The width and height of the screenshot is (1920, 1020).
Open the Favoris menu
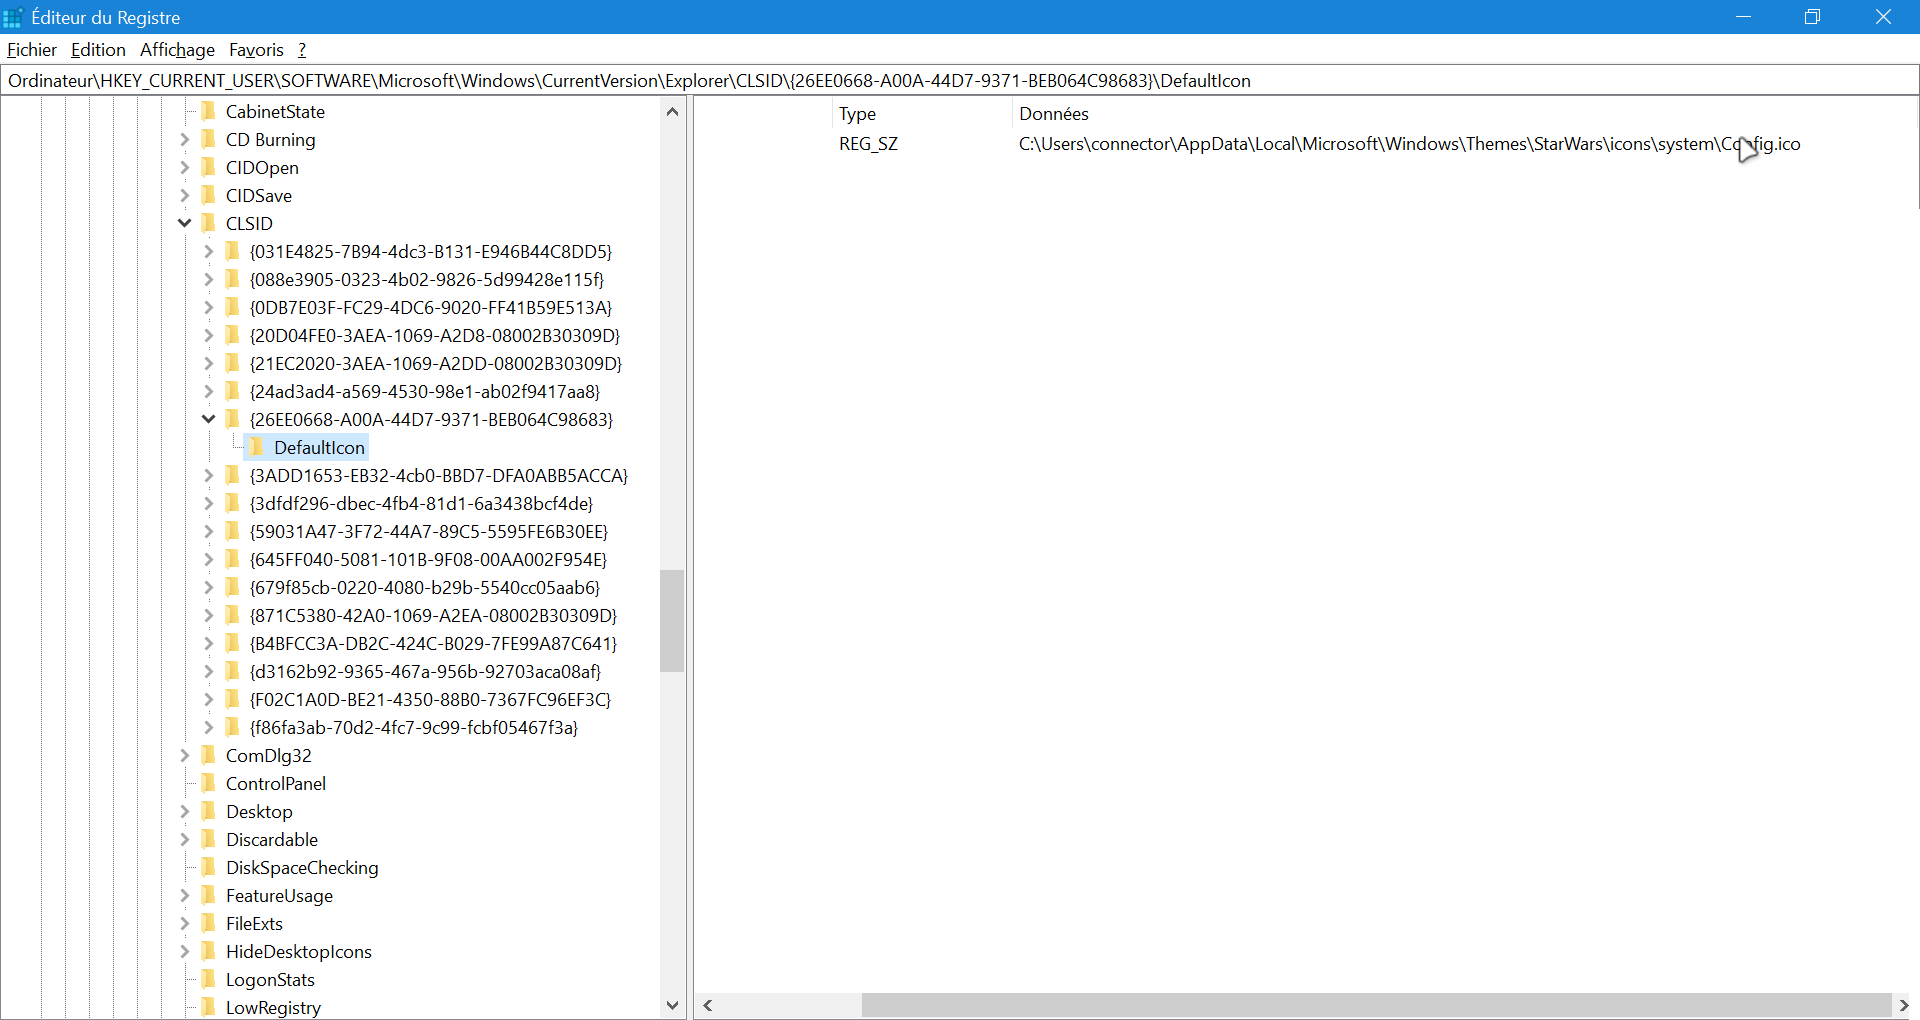click(256, 50)
